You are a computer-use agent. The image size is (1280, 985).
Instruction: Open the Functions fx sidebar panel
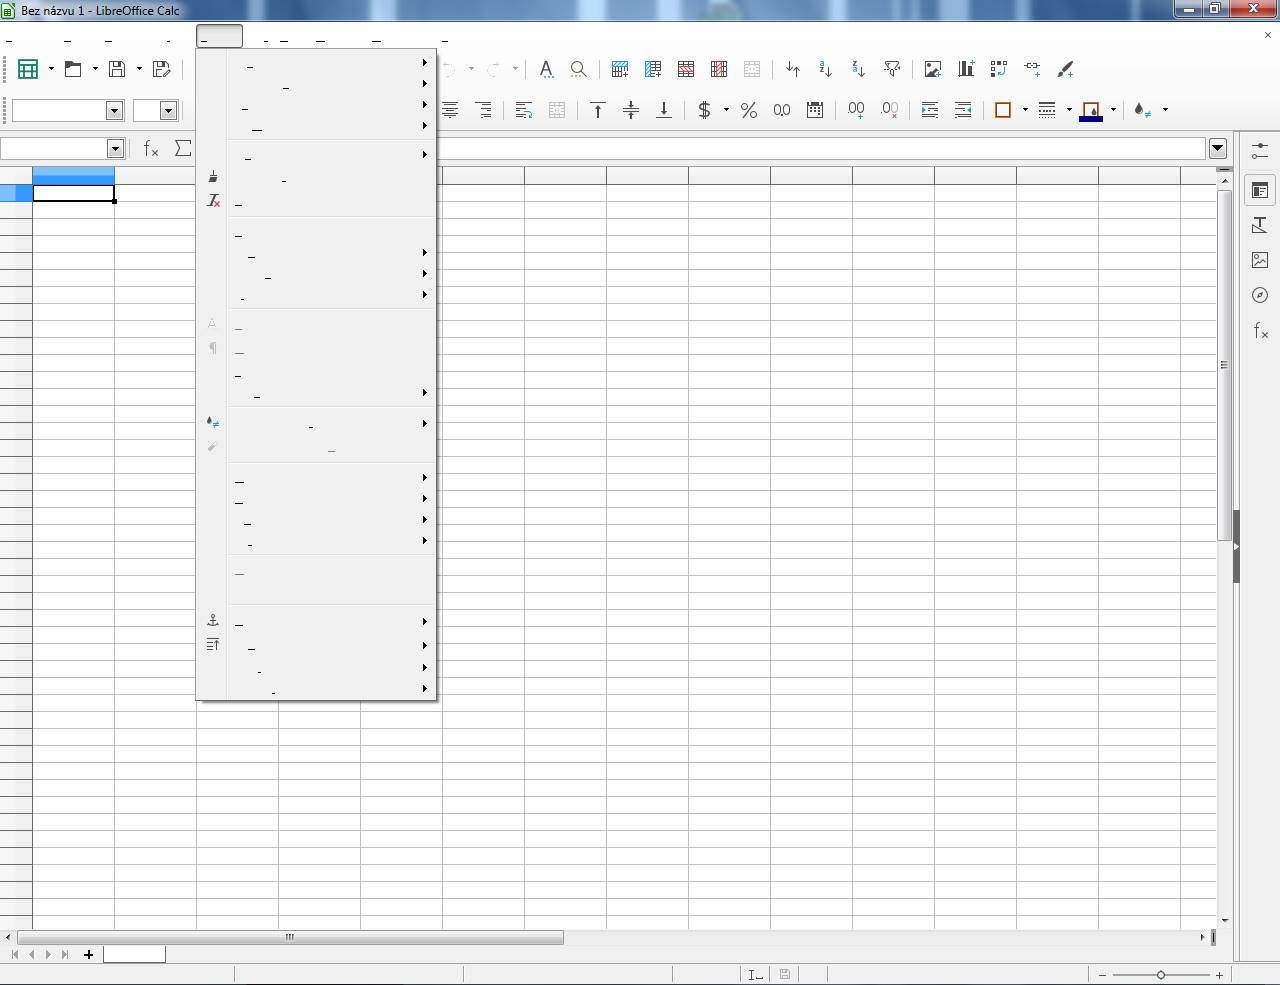1260,330
